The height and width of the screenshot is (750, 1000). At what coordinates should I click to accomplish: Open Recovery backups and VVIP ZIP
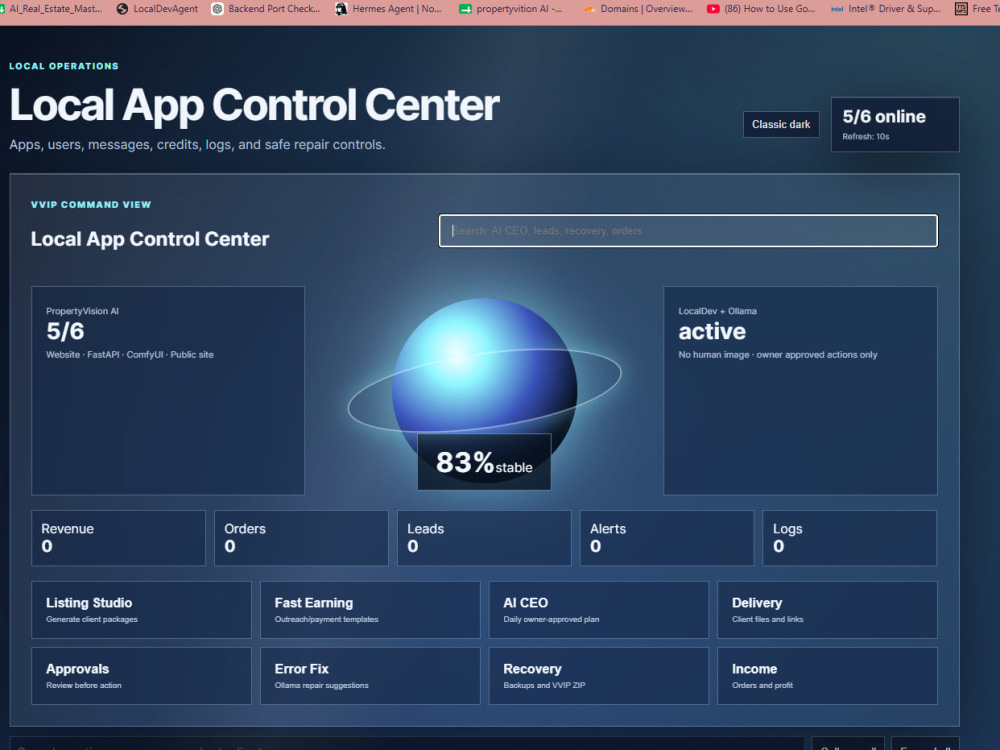(x=599, y=676)
